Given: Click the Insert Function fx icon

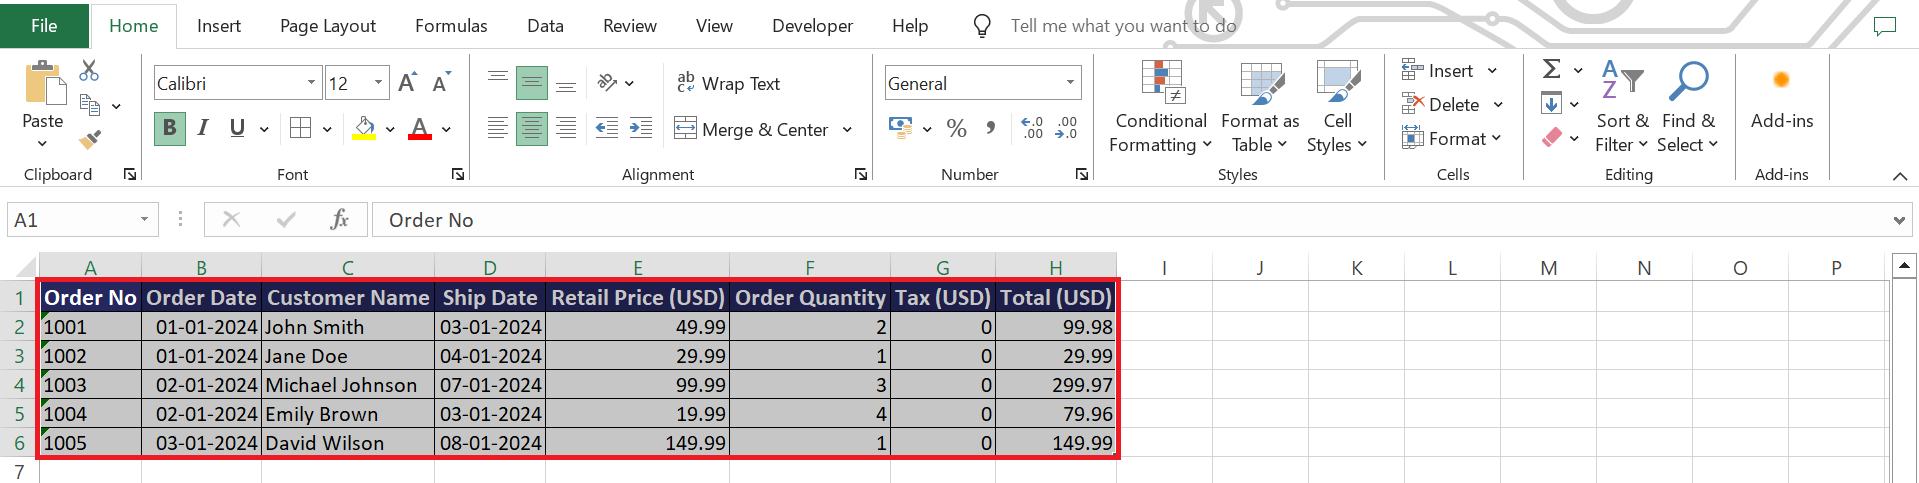Looking at the screenshot, I should click(x=340, y=220).
